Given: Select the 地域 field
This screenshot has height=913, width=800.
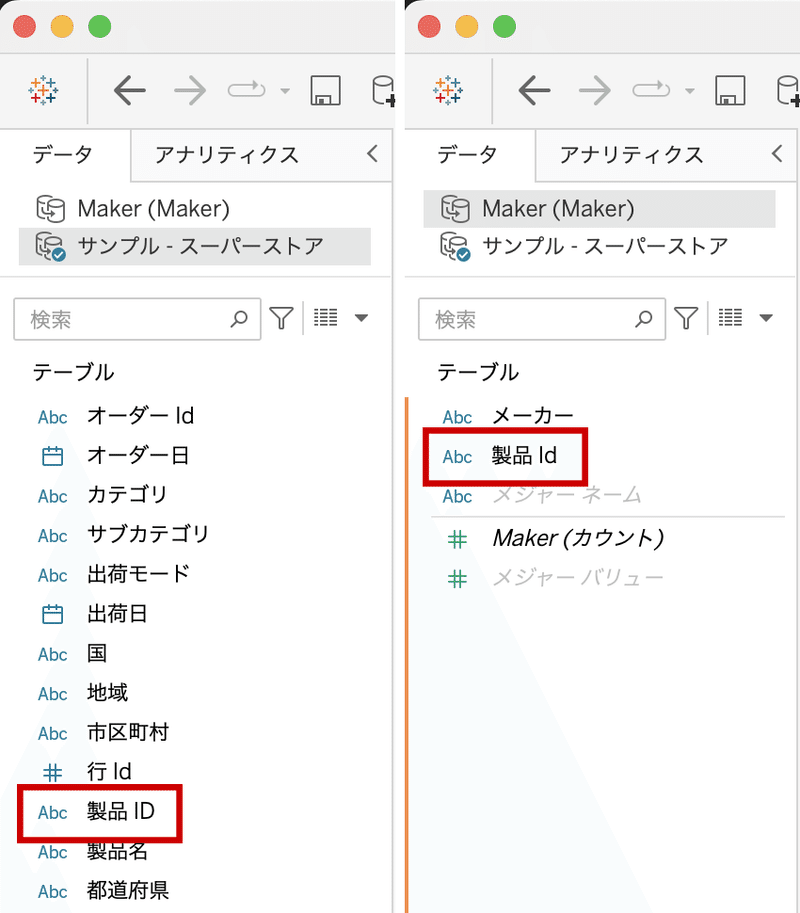Looking at the screenshot, I should click(x=107, y=693).
